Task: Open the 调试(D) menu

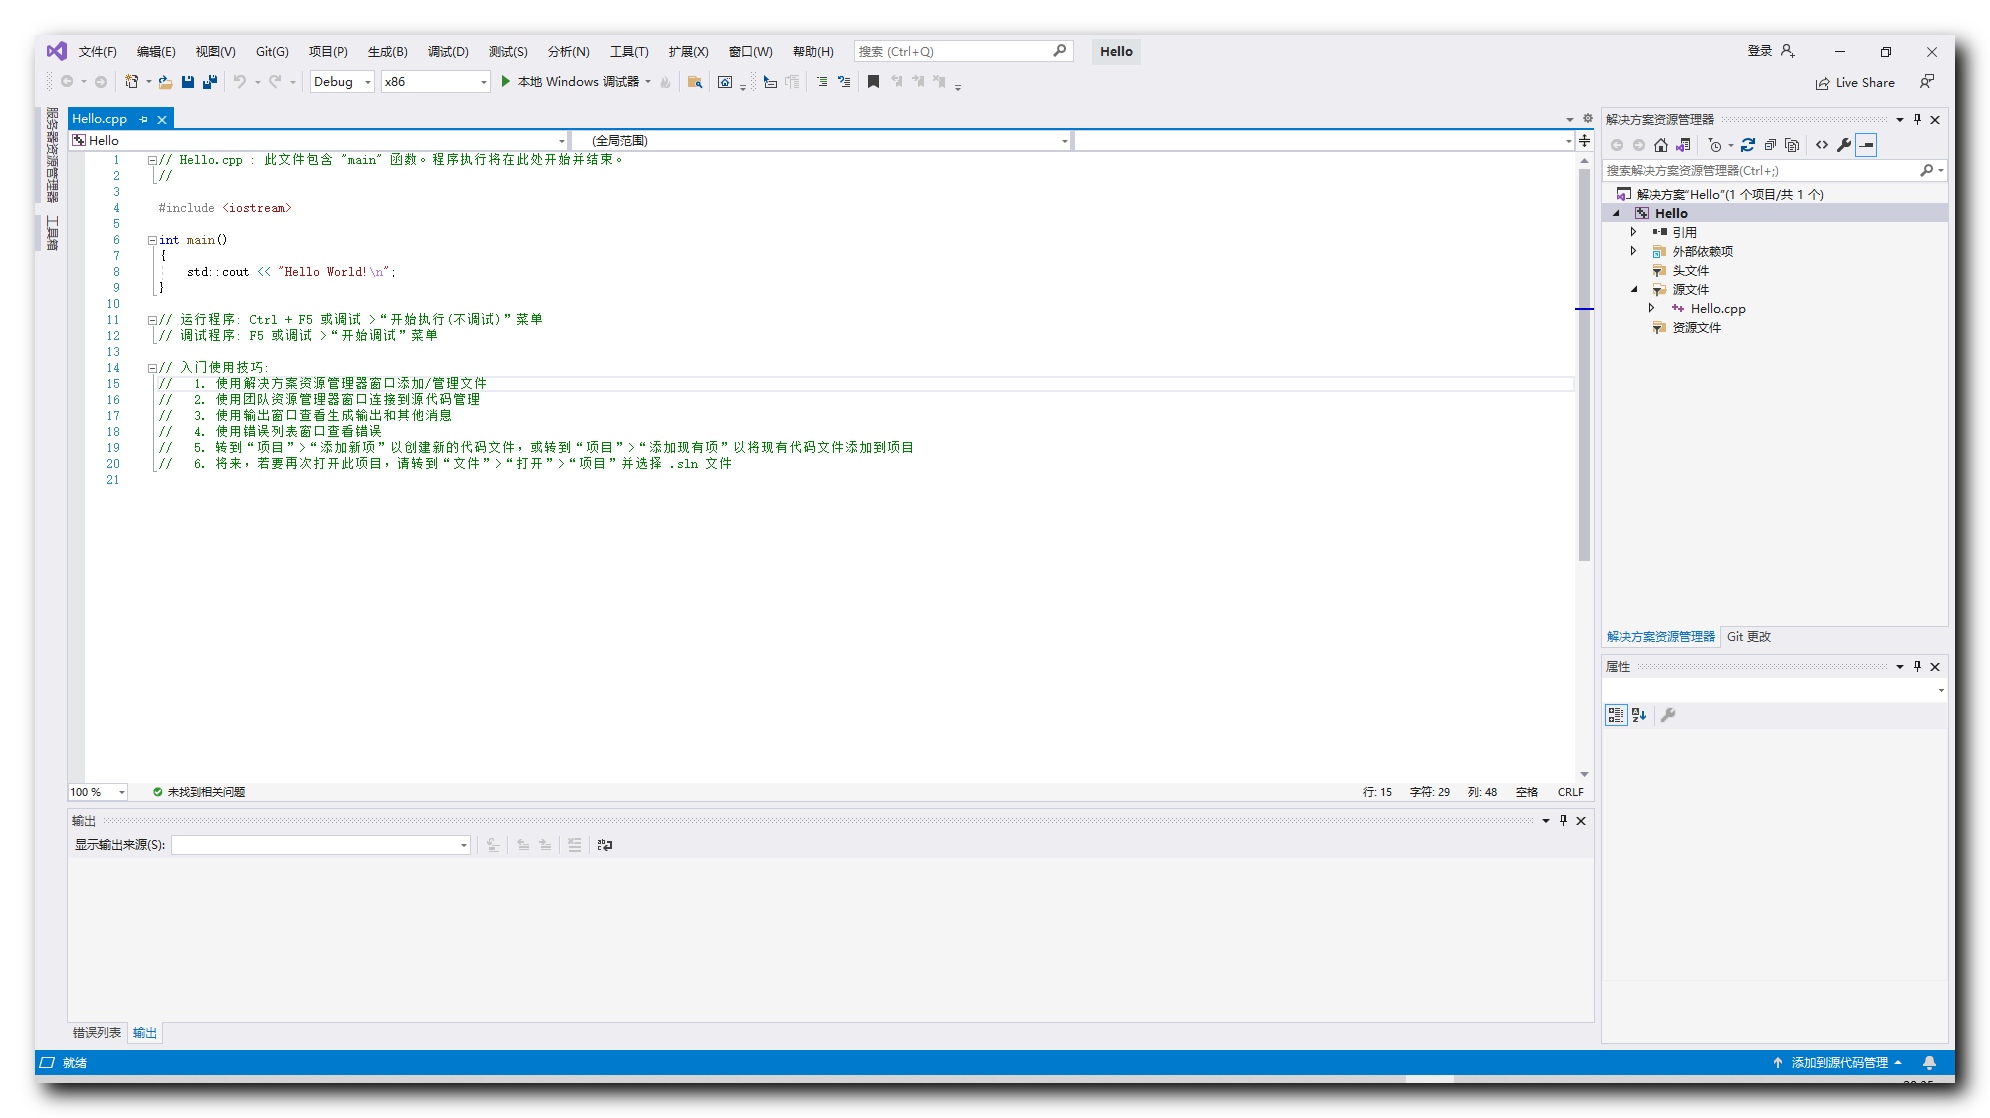Action: [x=448, y=52]
